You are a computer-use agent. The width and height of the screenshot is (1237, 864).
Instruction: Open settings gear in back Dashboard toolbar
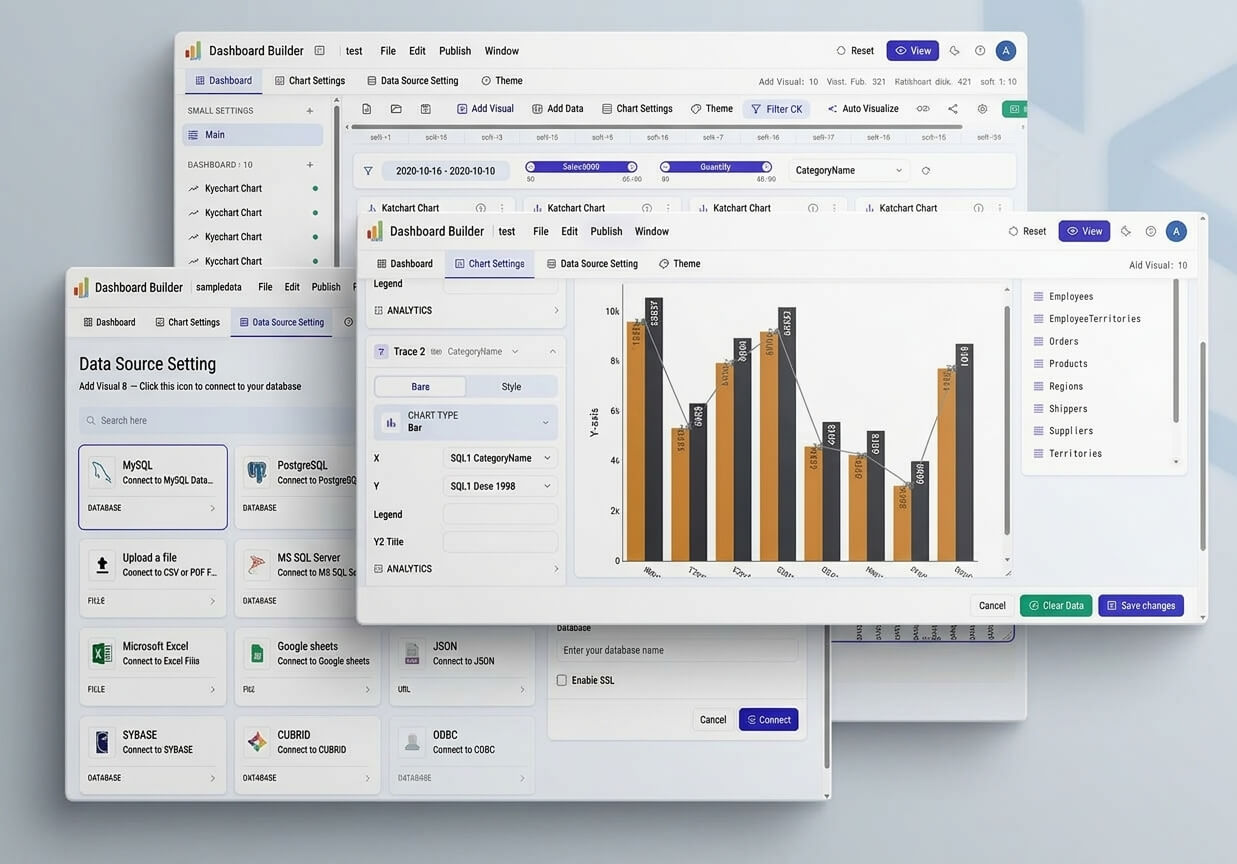pos(982,109)
